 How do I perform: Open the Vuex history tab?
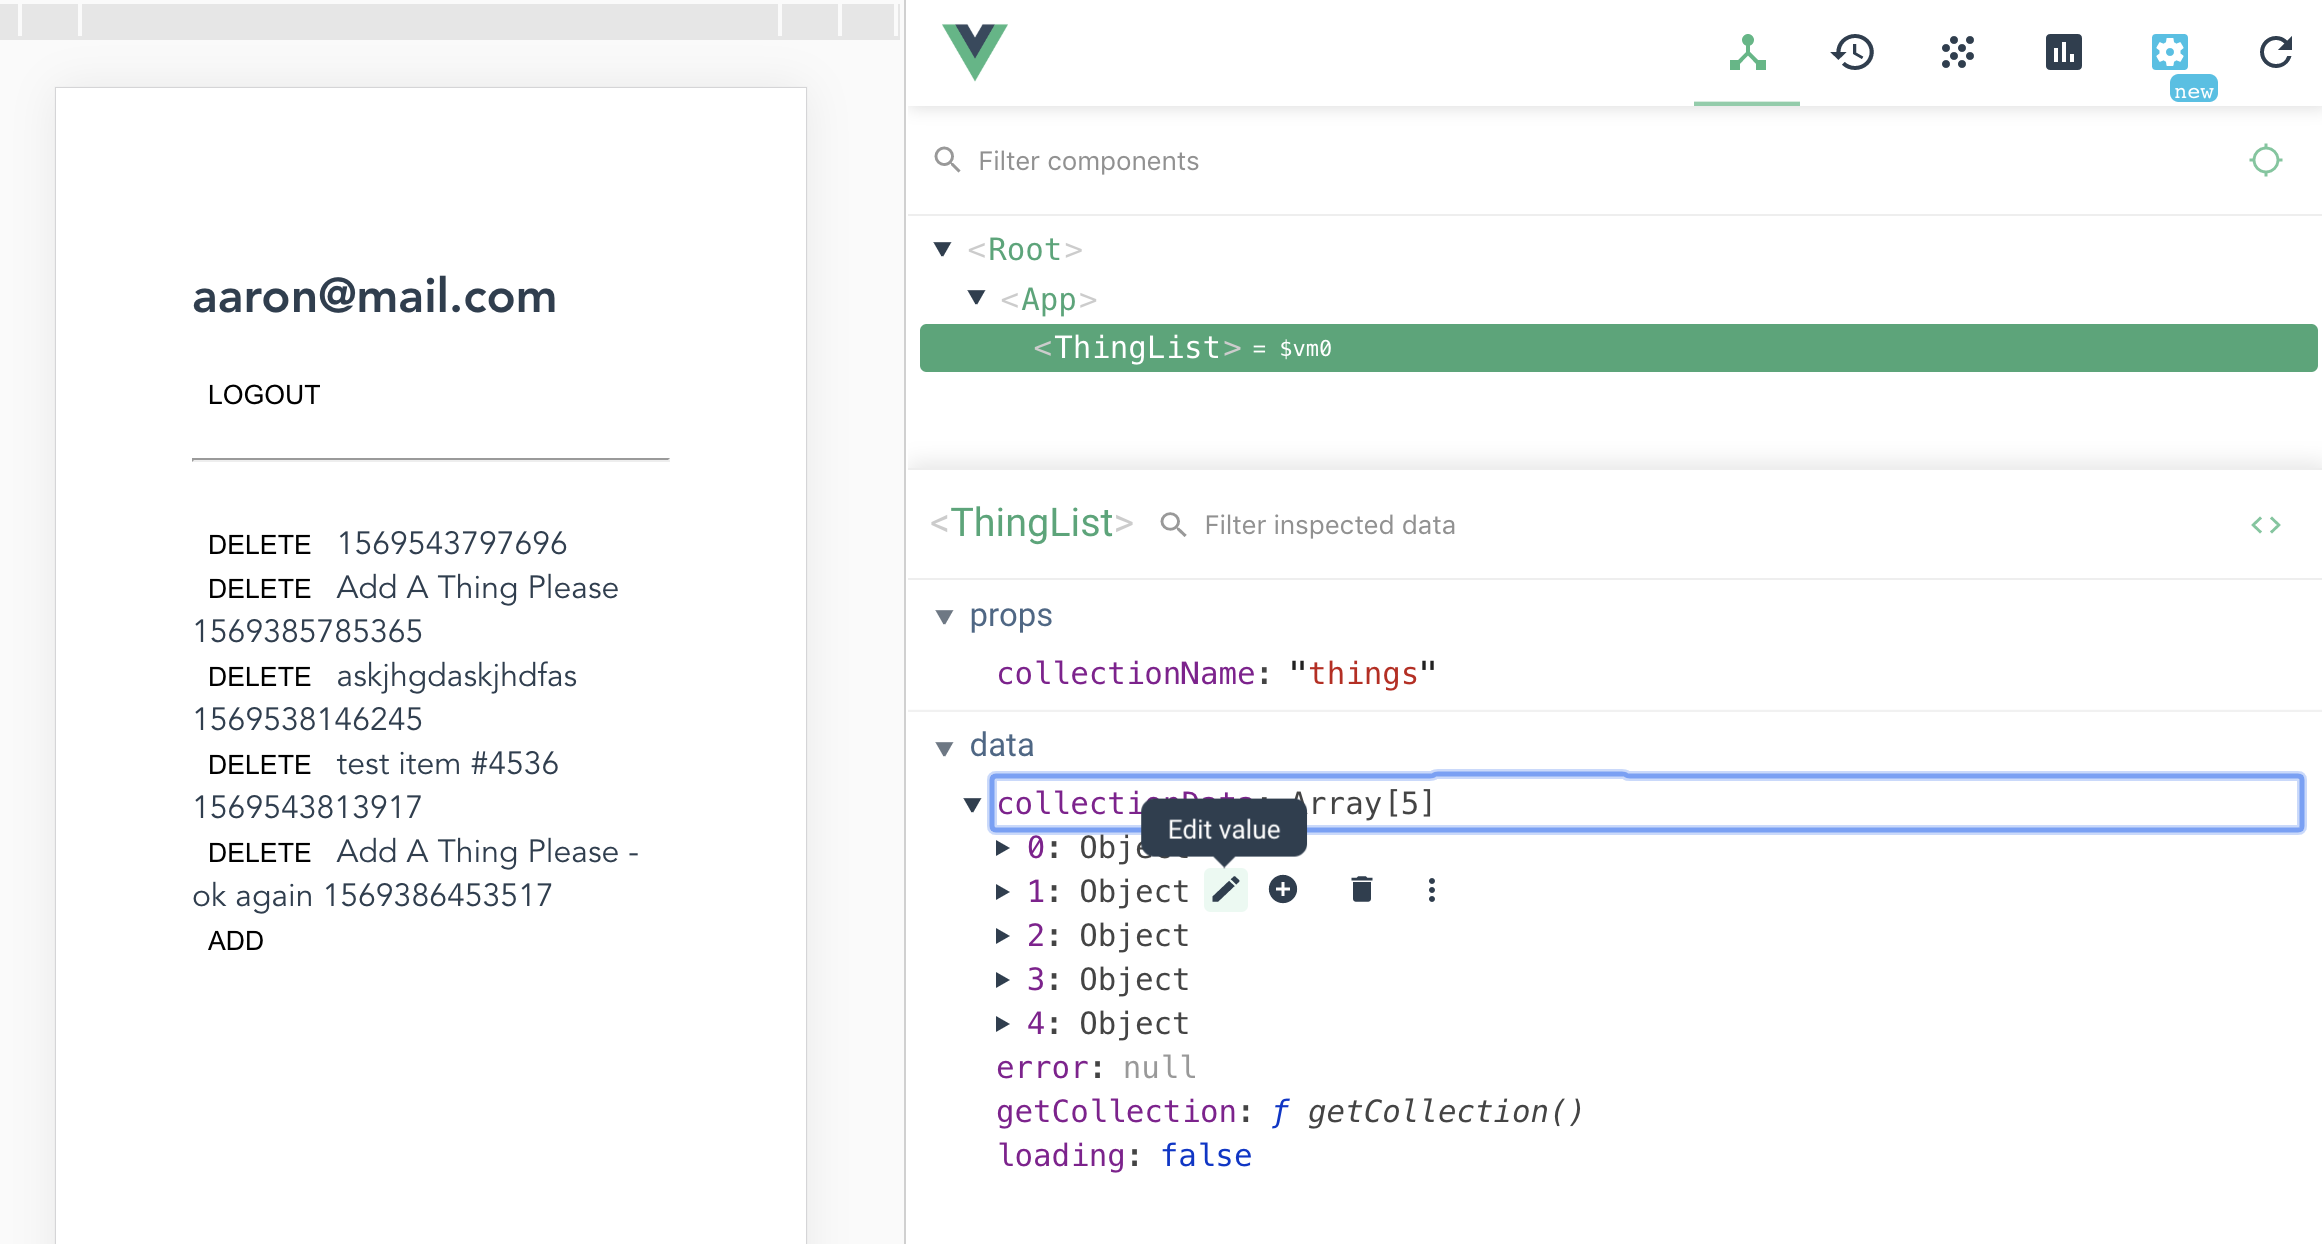point(1852,52)
